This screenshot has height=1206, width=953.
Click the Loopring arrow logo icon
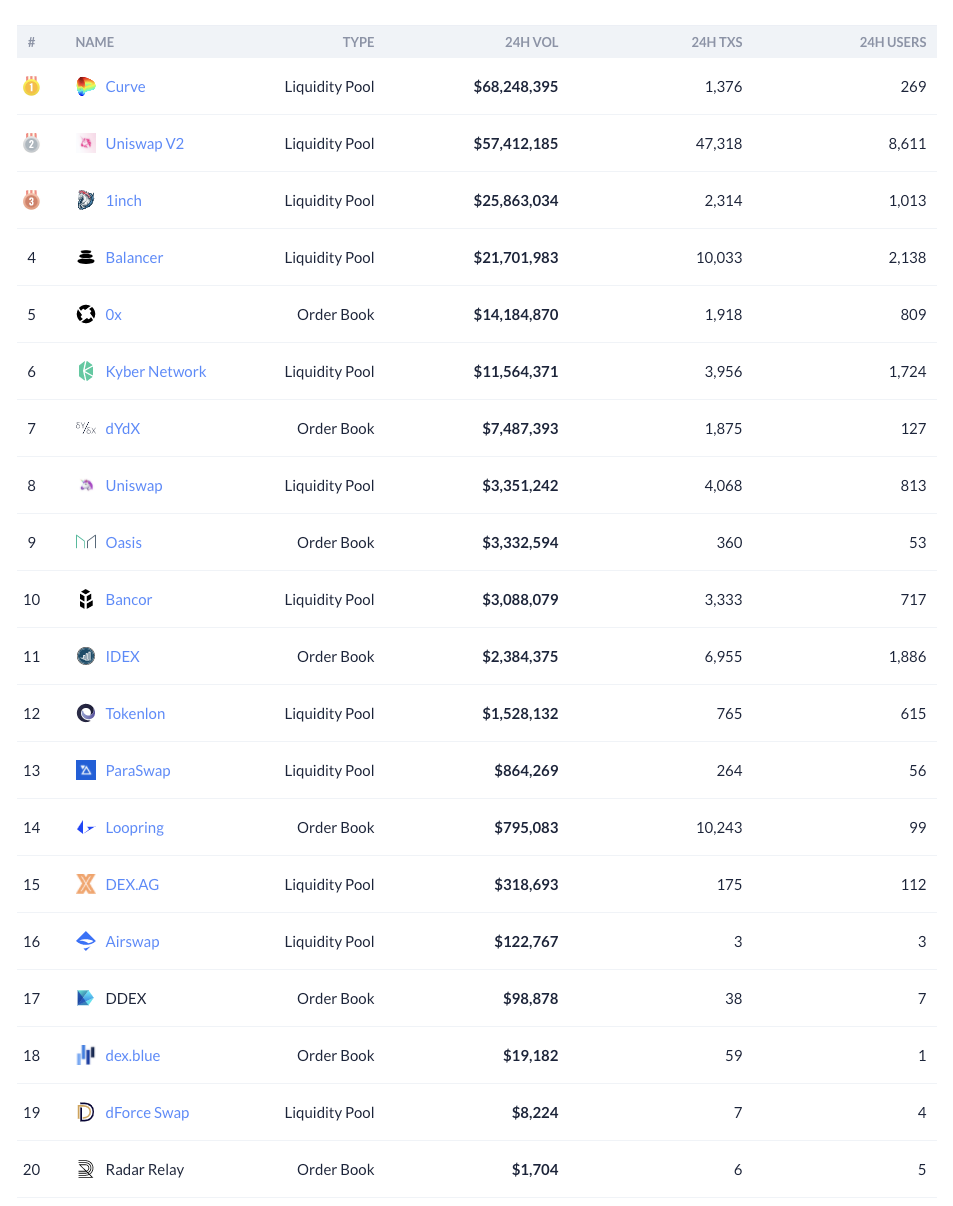[86, 828]
